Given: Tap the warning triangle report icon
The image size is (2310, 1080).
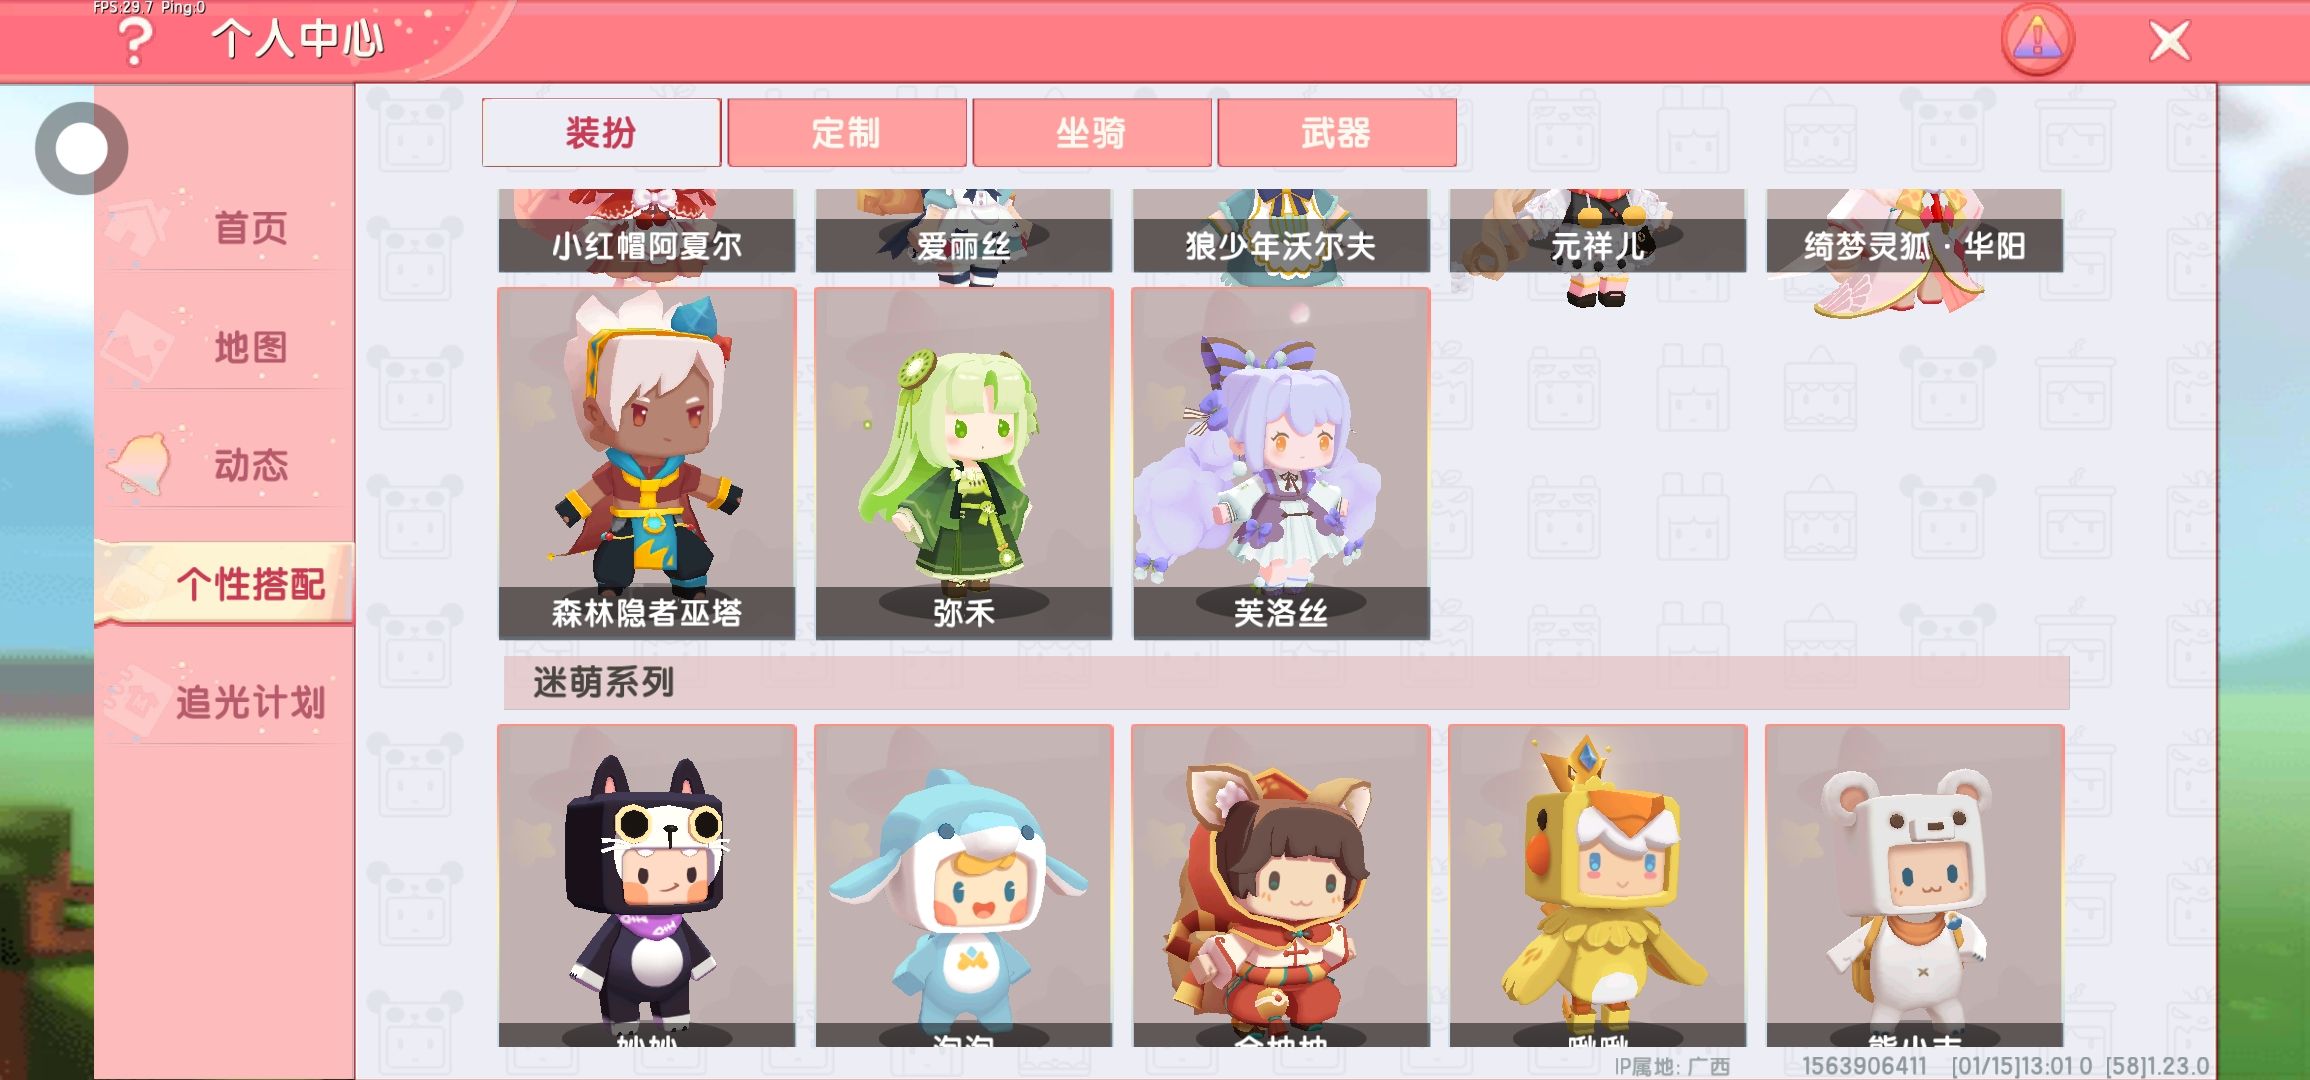Looking at the screenshot, I should 2037,40.
